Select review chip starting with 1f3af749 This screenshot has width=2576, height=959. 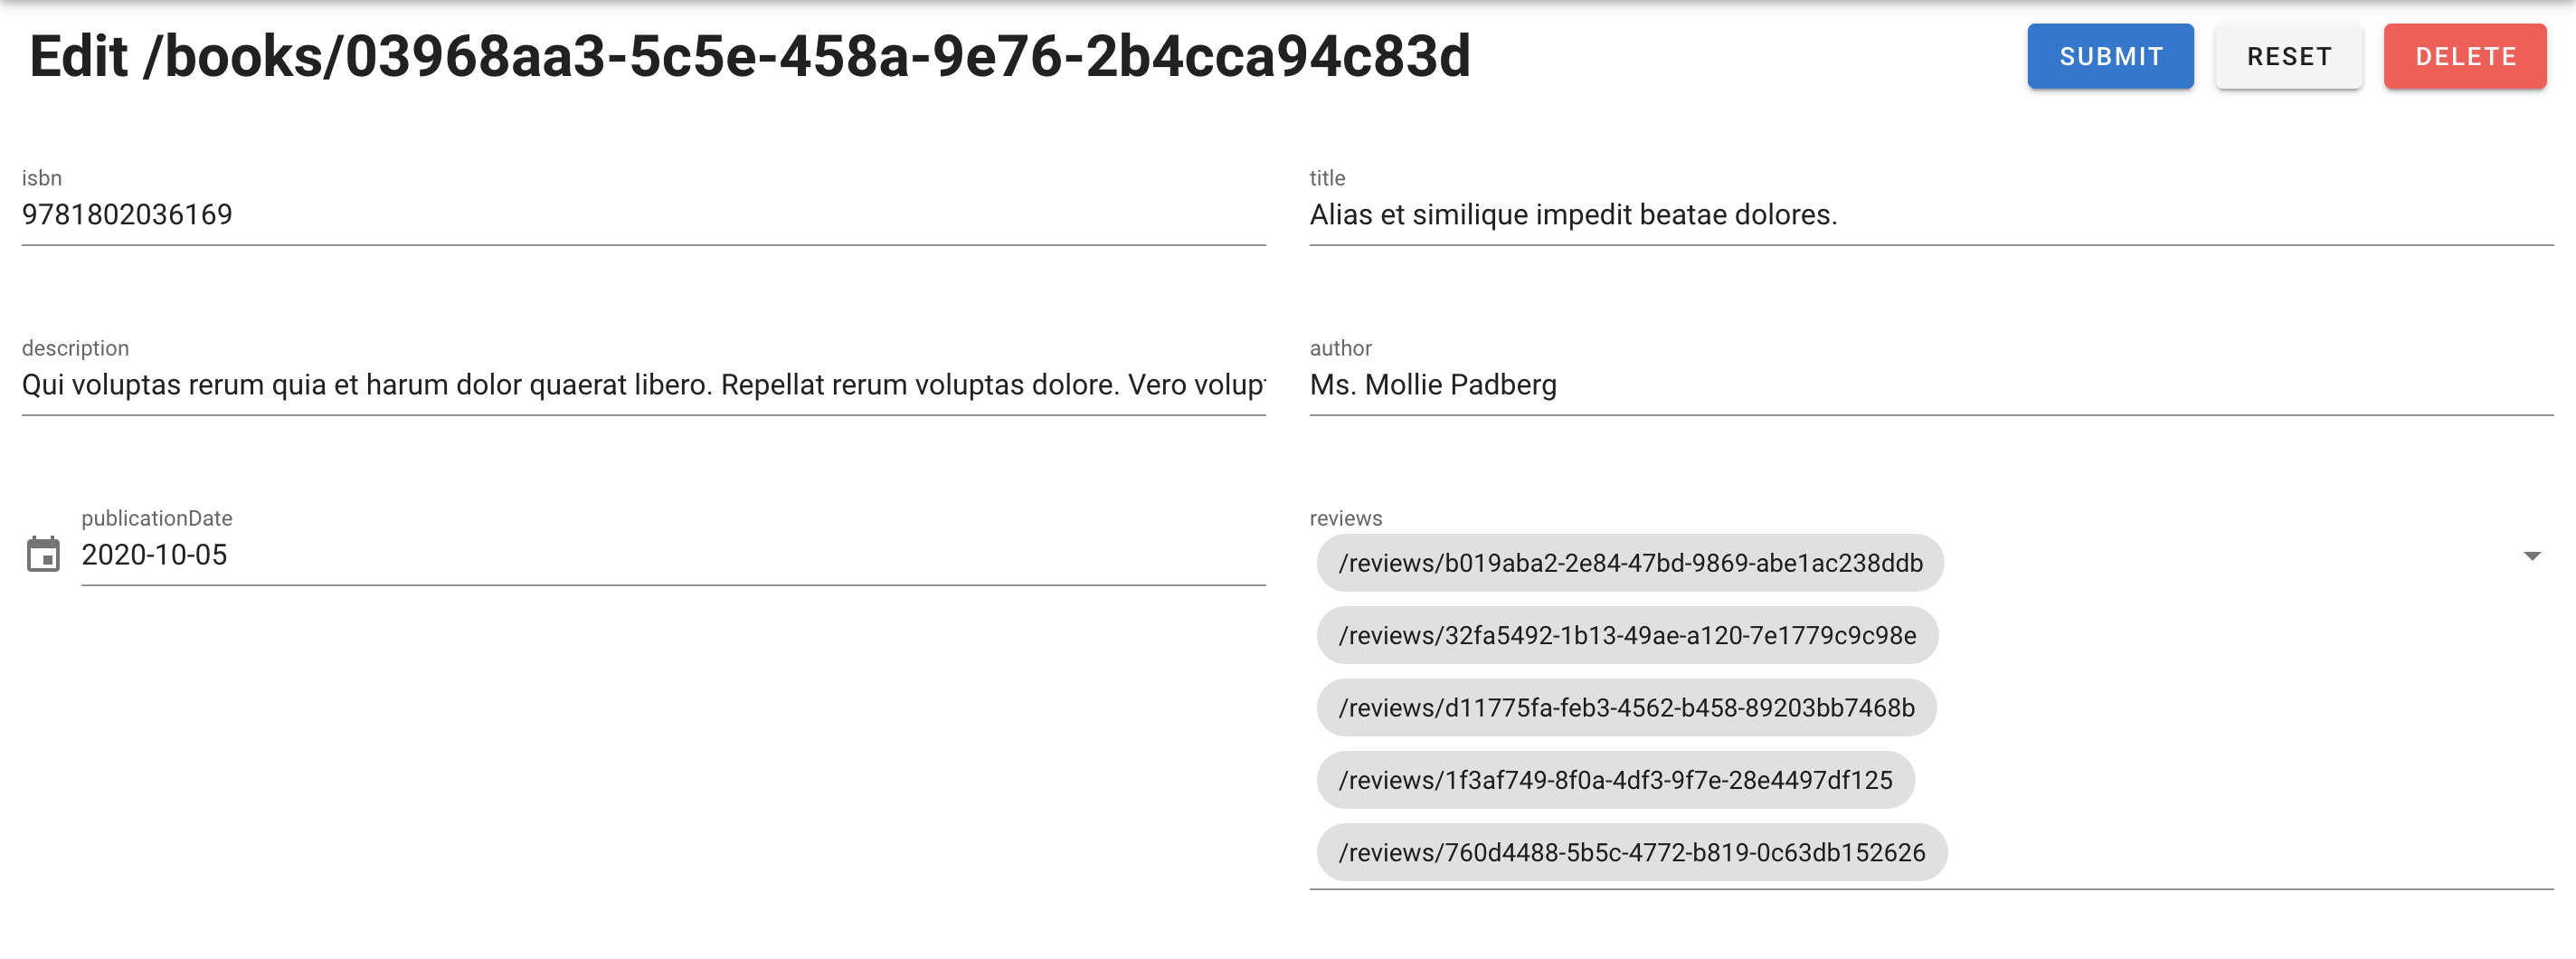(x=1615, y=780)
